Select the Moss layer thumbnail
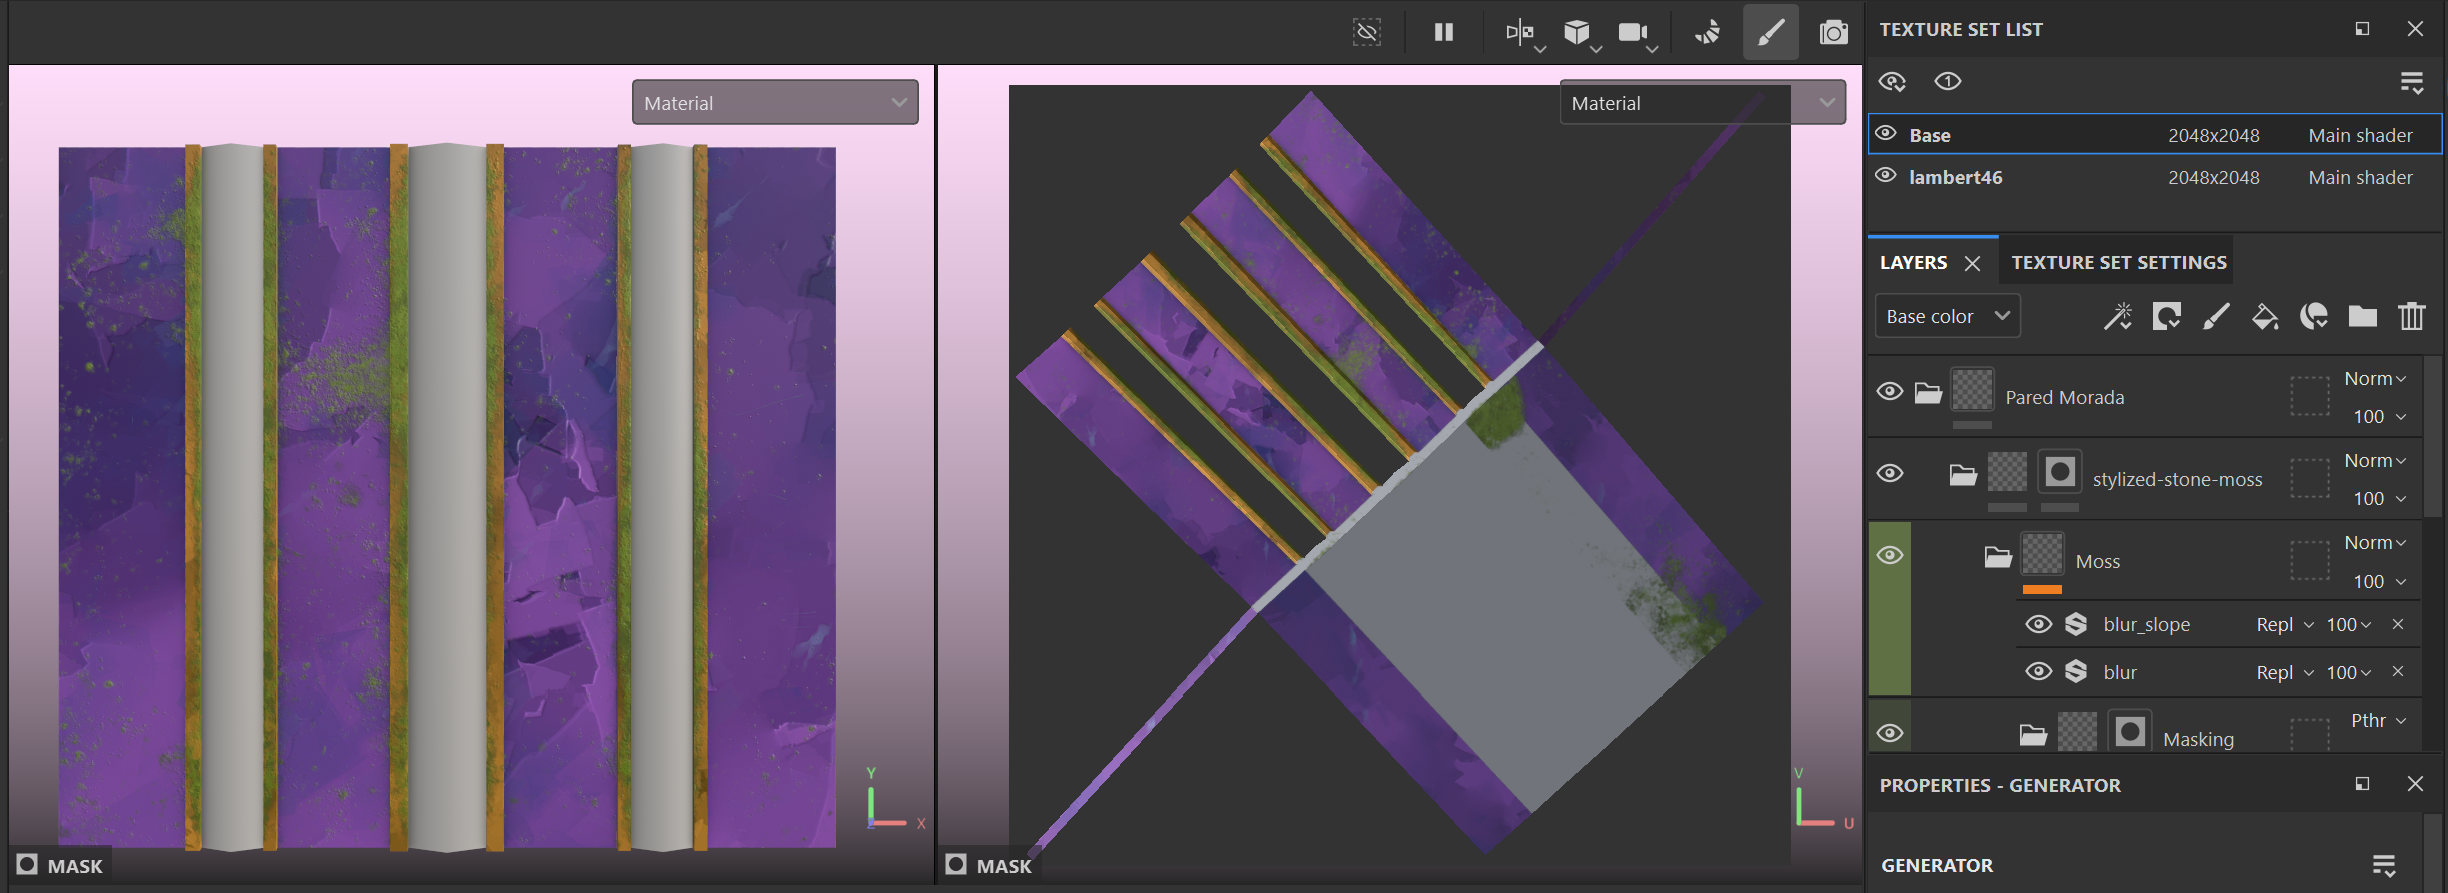 point(2042,553)
